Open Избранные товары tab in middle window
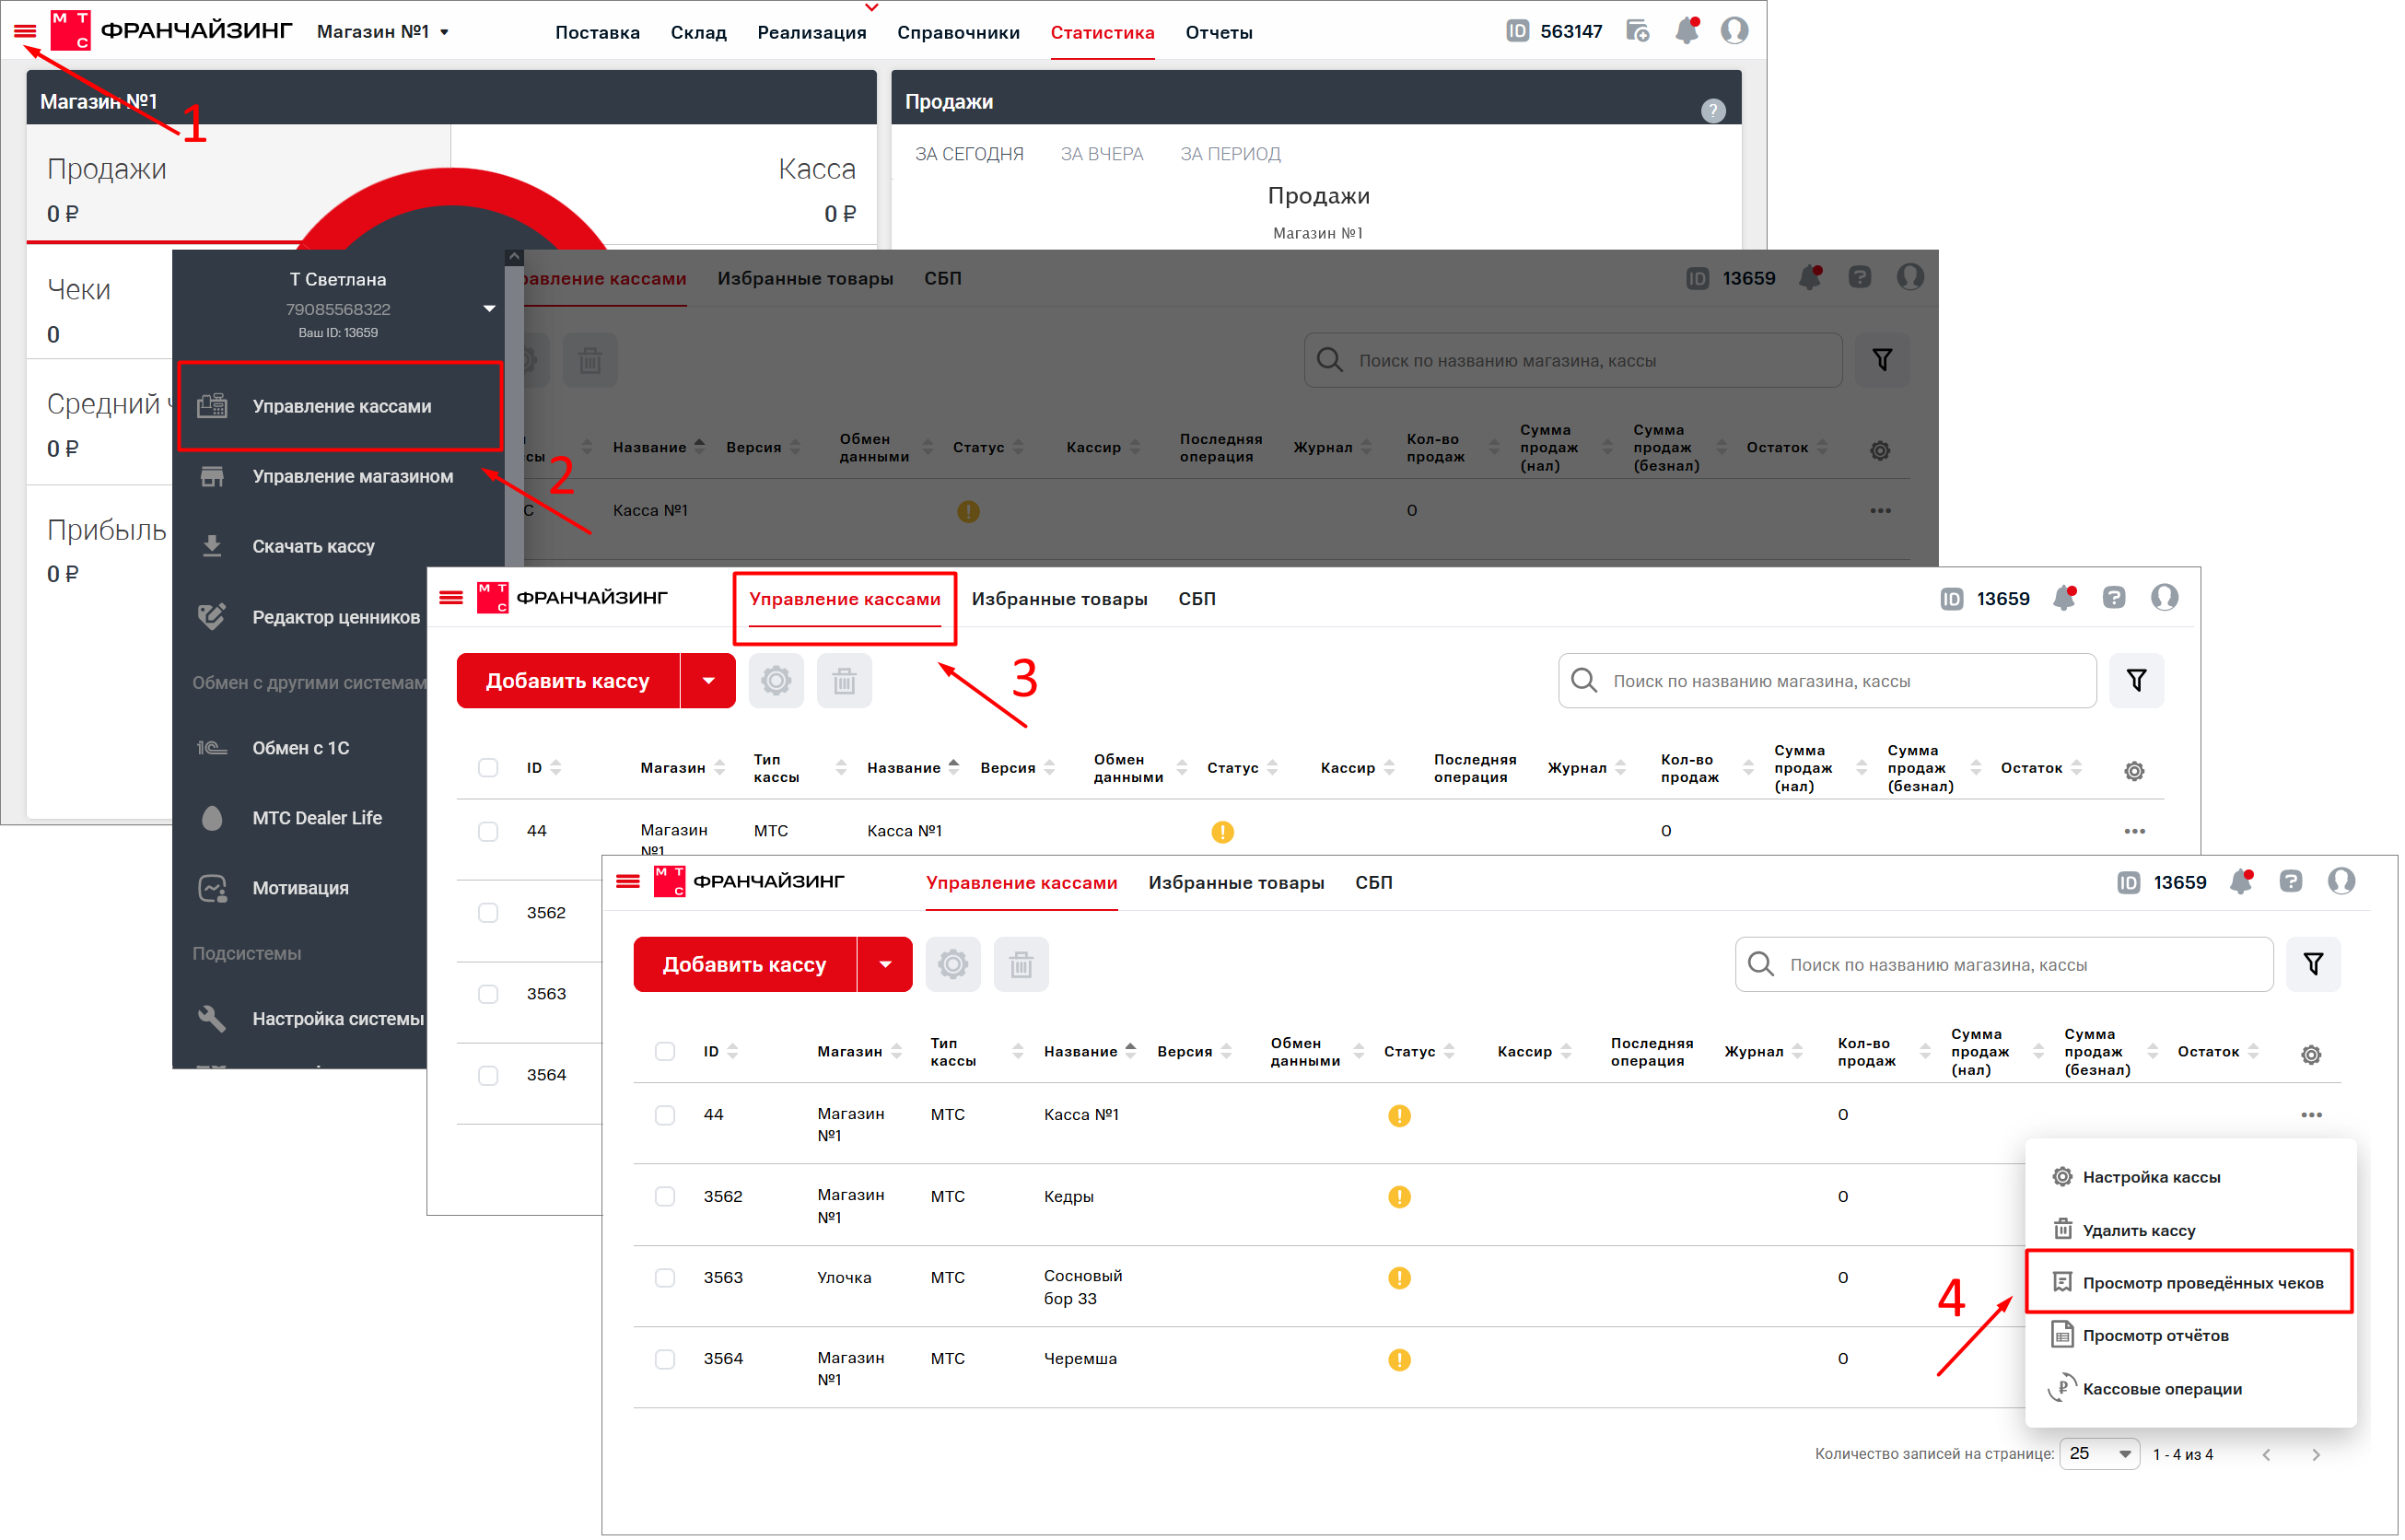 click(1061, 600)
